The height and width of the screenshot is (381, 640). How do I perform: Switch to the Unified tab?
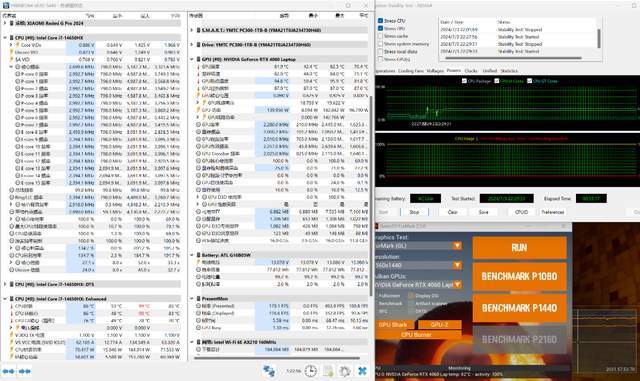point(490,71)
